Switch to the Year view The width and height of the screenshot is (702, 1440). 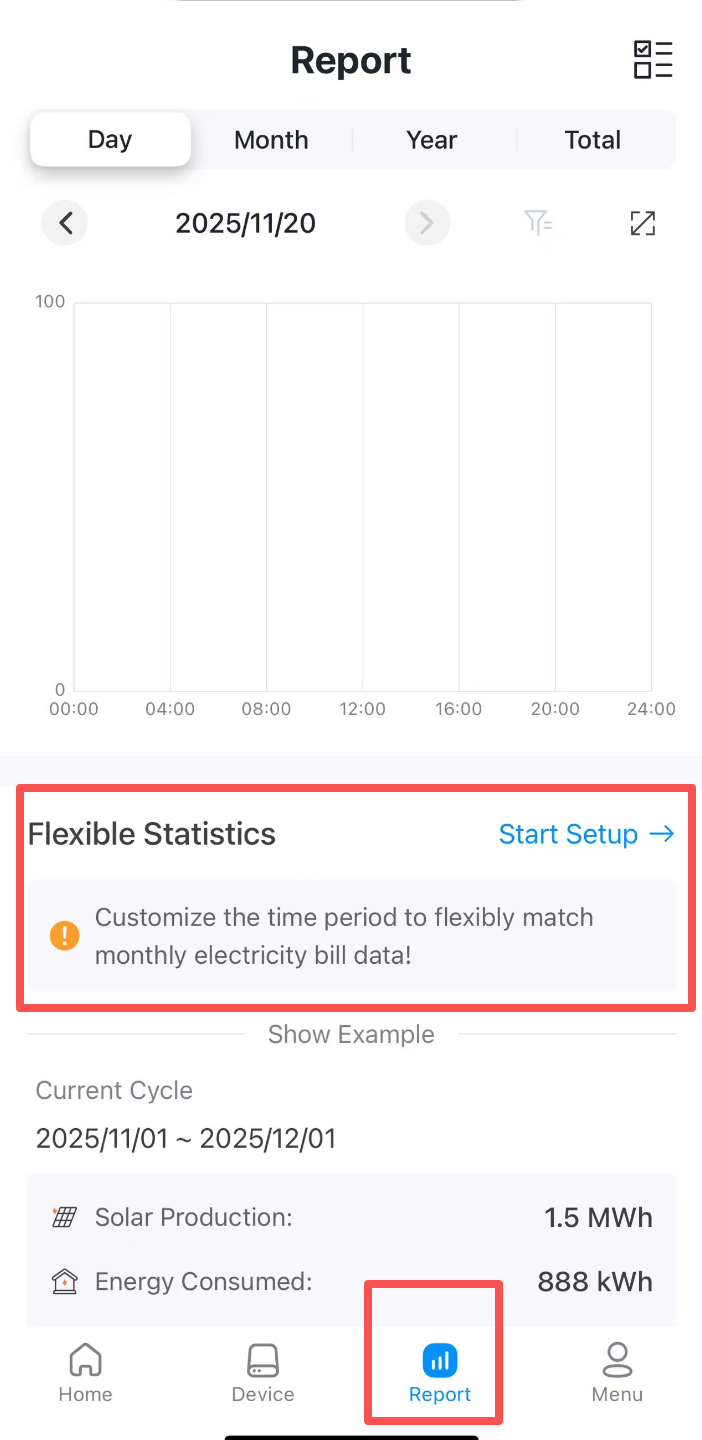[432, 140]
